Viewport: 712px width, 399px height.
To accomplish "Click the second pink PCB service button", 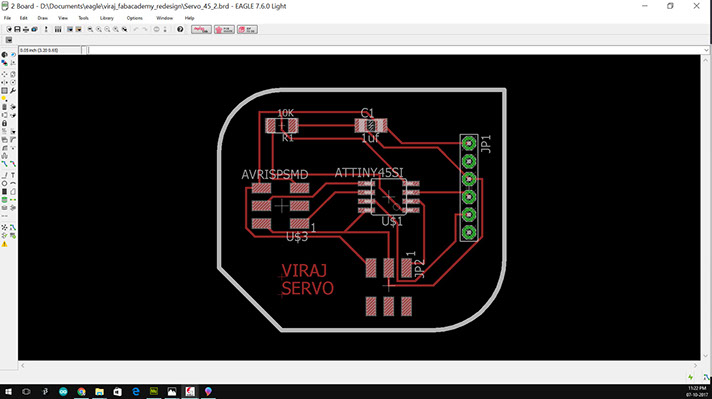I will click(x=224, y=30).
